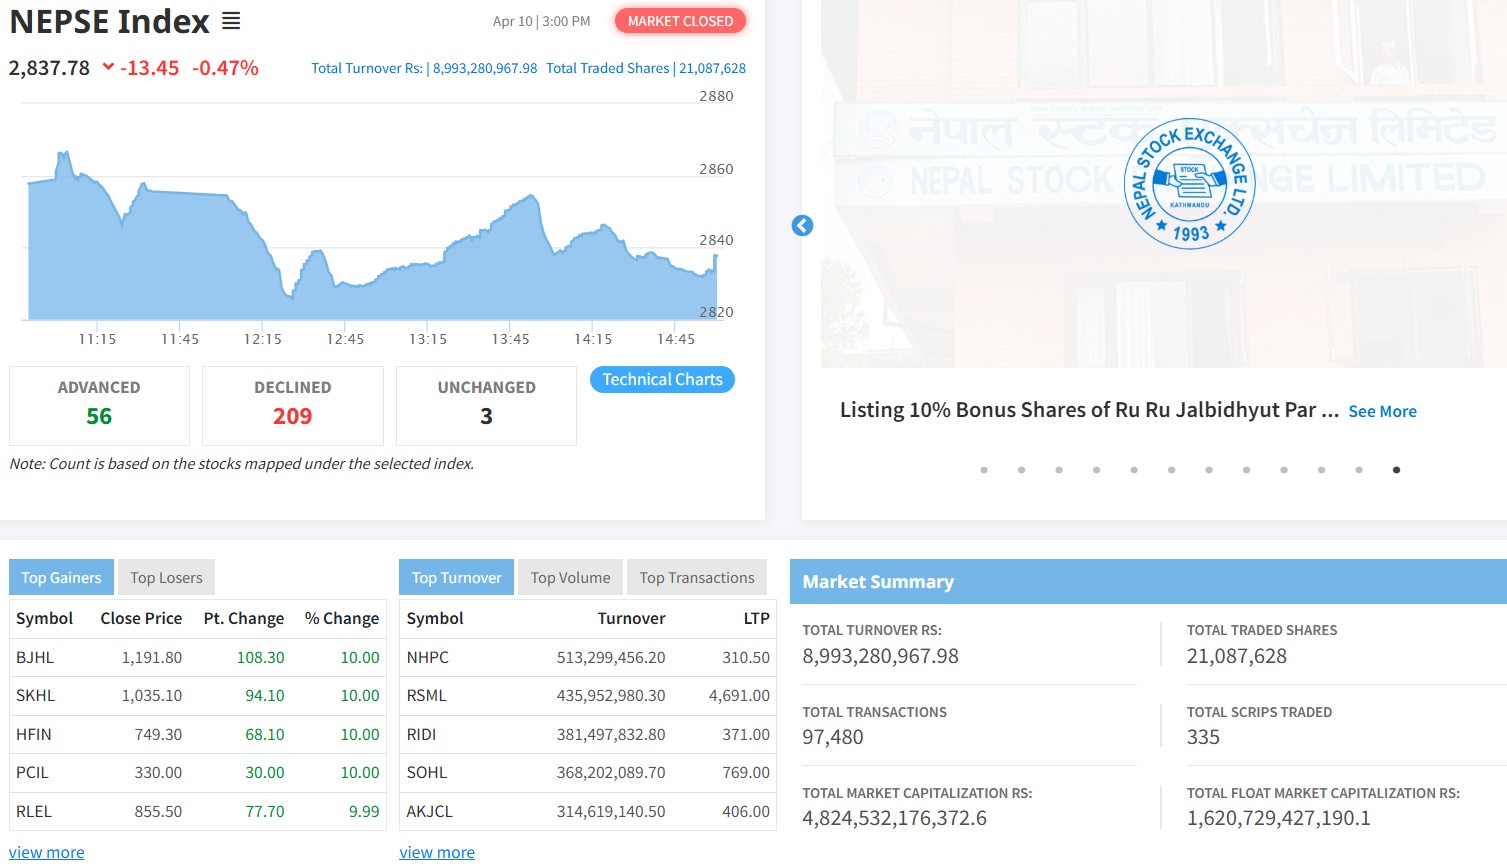Click See More on bonus shares news
This screenshot has height=868, width=1507.
[x=1382, y=411]
